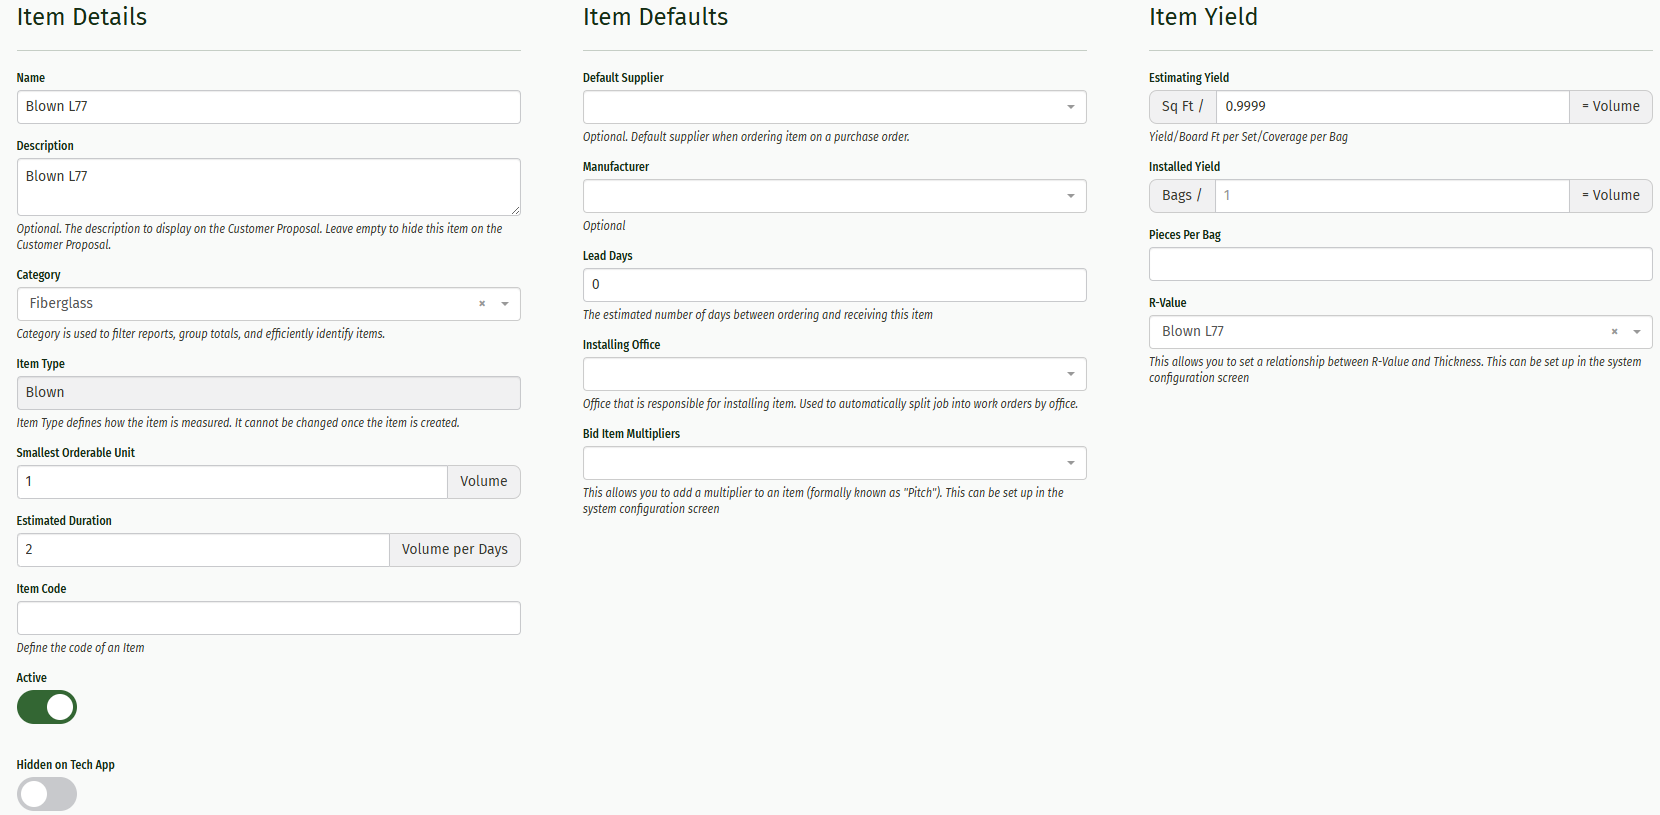1660x815 pixels.
Task: Click the Name input field
Action: click(x=268, y=107)
